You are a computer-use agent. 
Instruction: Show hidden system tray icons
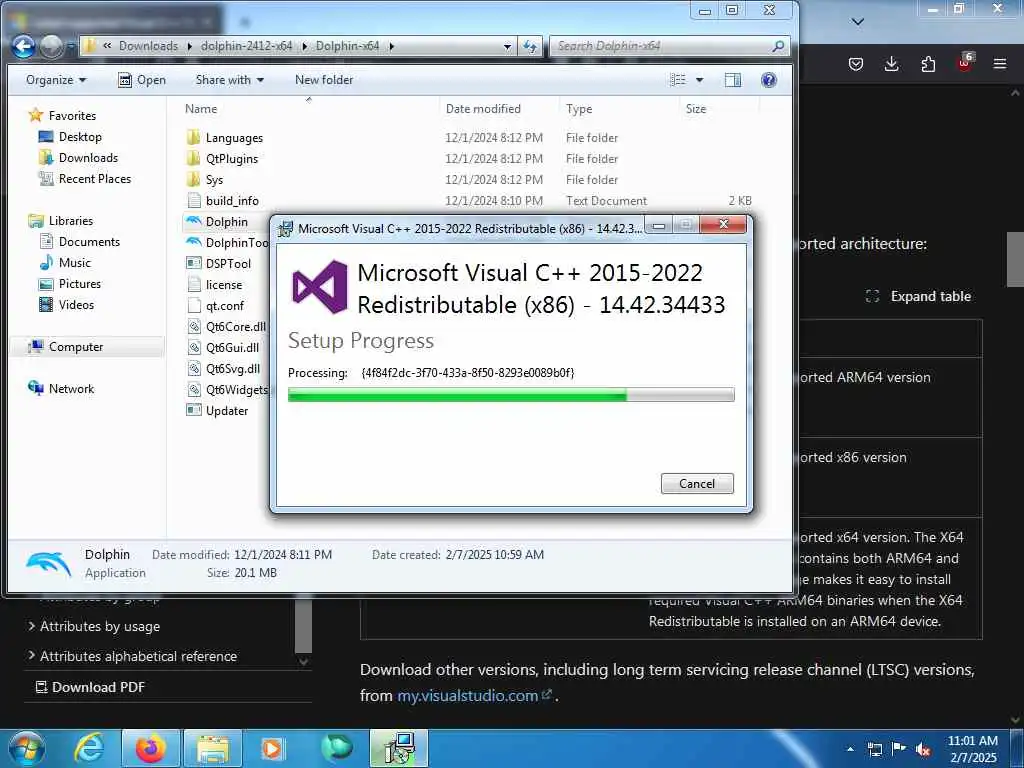850,749
